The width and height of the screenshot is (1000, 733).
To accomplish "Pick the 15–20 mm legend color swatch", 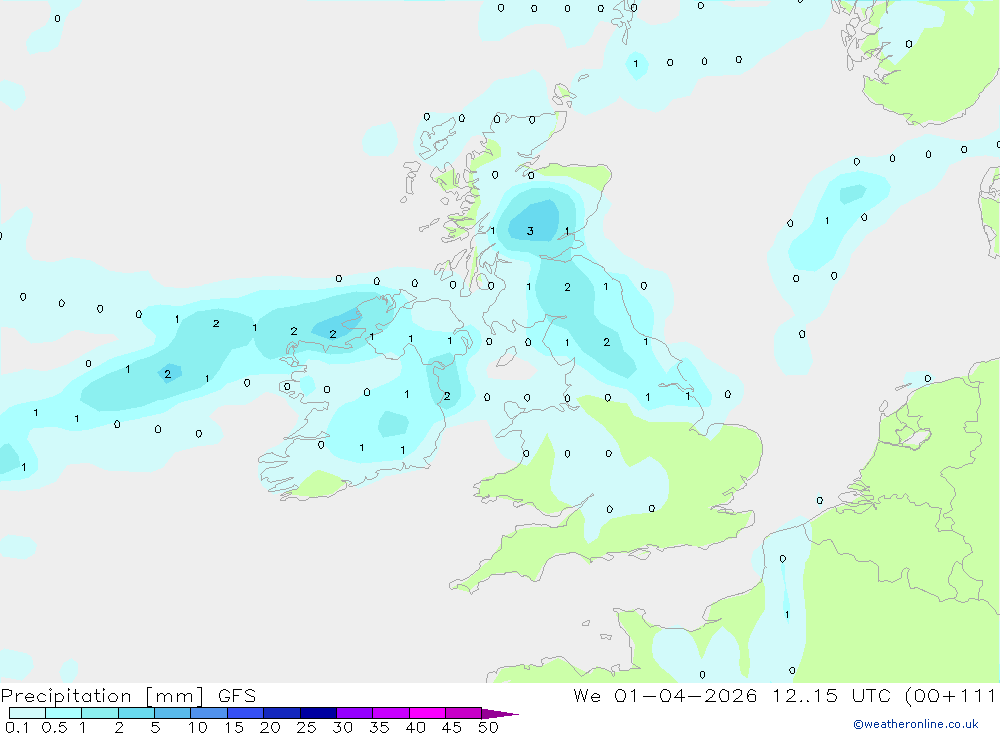I will [246, 713].
